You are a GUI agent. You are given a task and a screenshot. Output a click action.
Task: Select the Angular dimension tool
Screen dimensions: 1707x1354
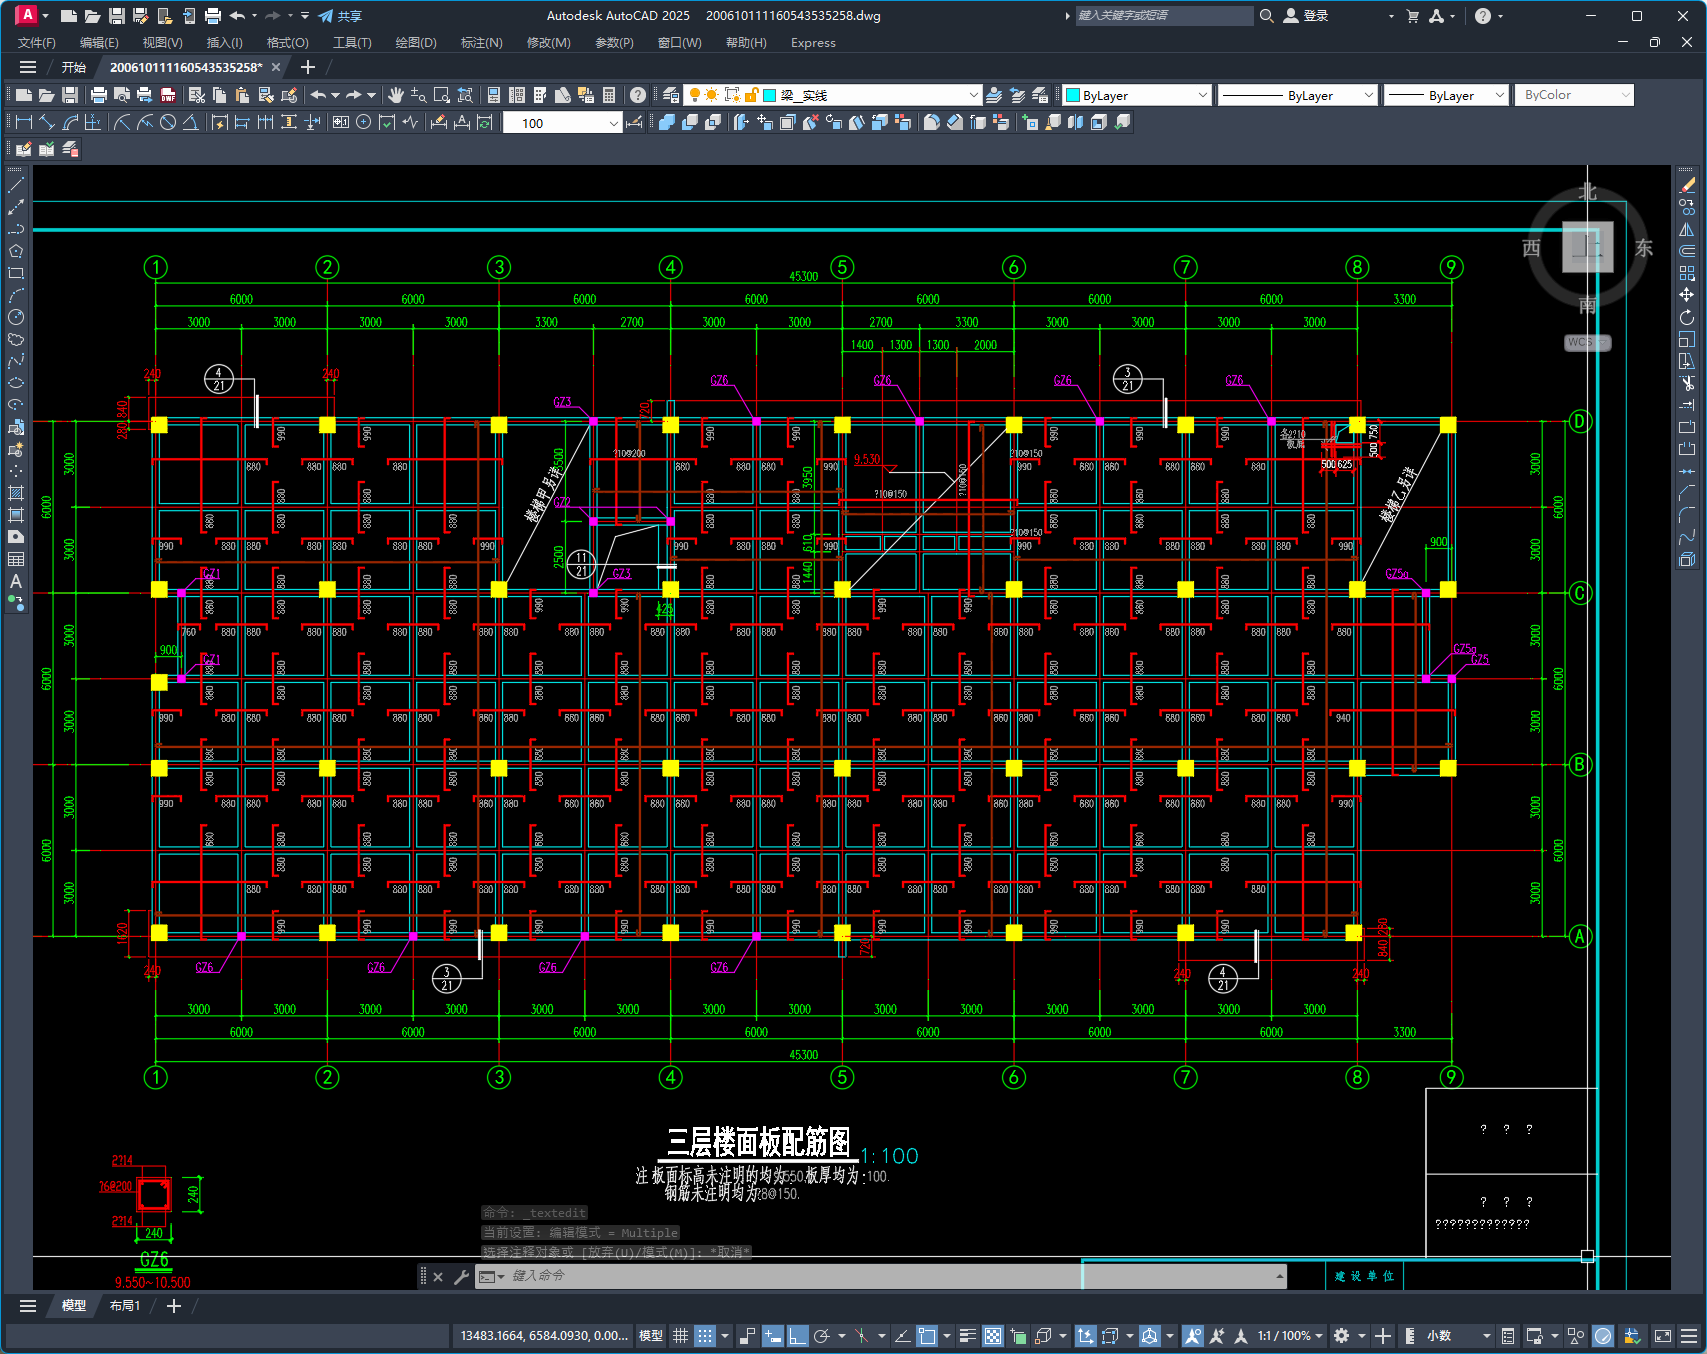click(190, 122)
